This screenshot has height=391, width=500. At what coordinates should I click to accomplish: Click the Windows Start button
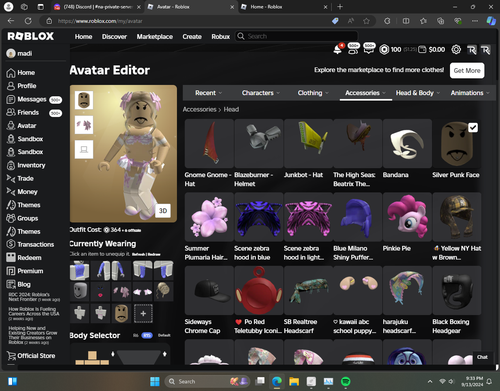click(x=155, y=381)
